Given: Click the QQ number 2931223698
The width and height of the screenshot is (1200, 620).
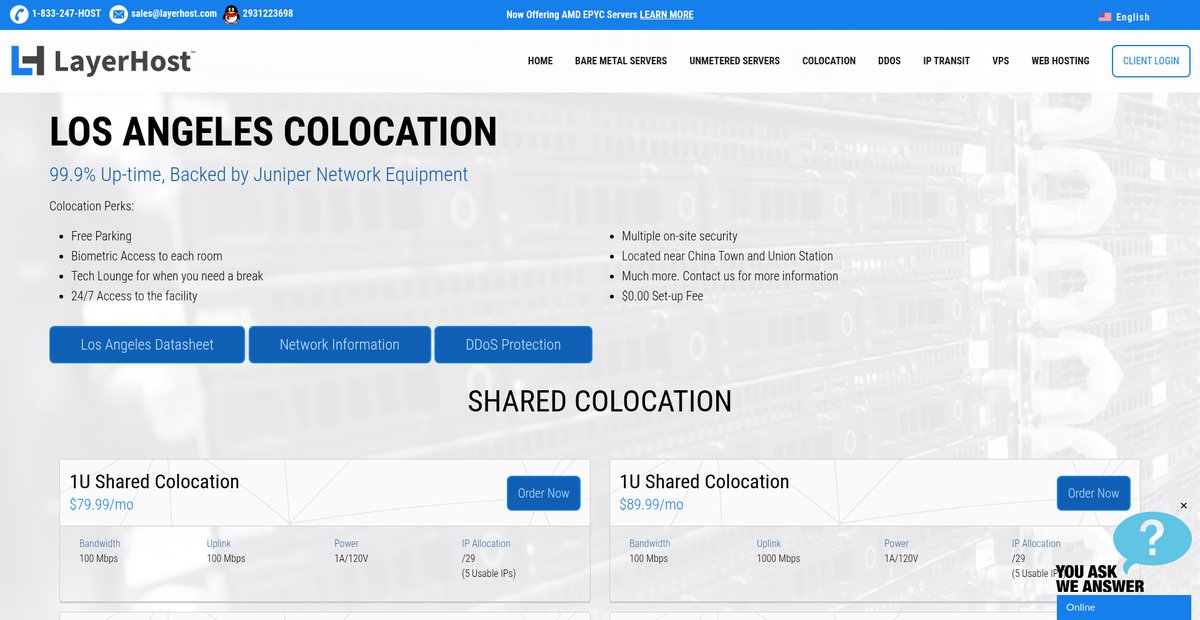Looking at the screenshot, I should 268,14.
